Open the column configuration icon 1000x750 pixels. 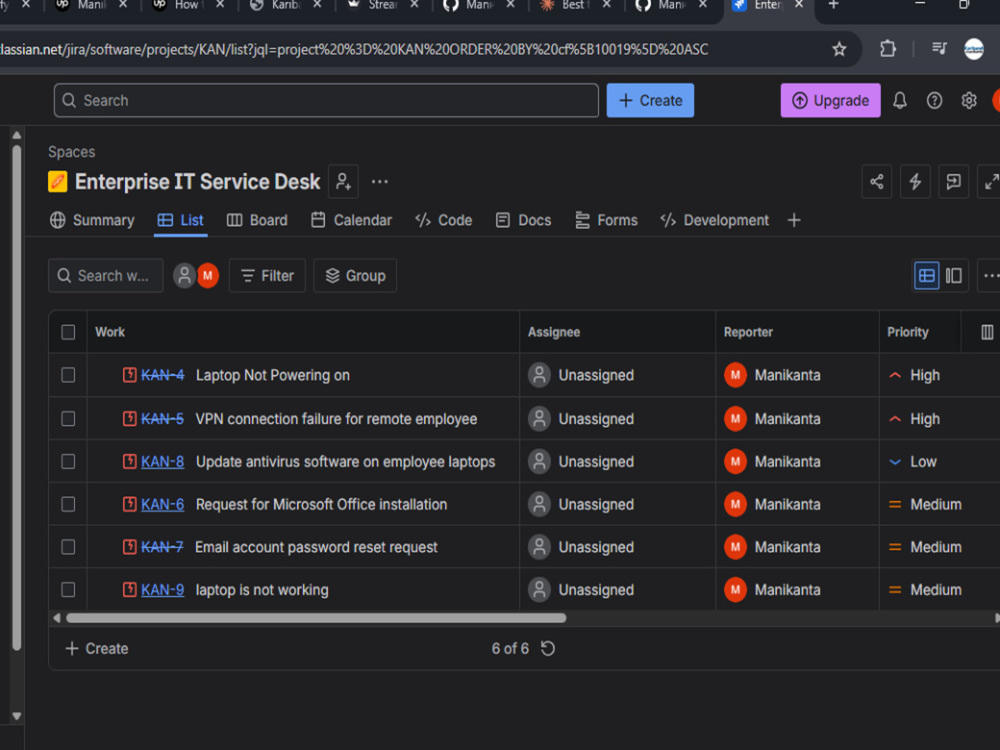(987, 332)
